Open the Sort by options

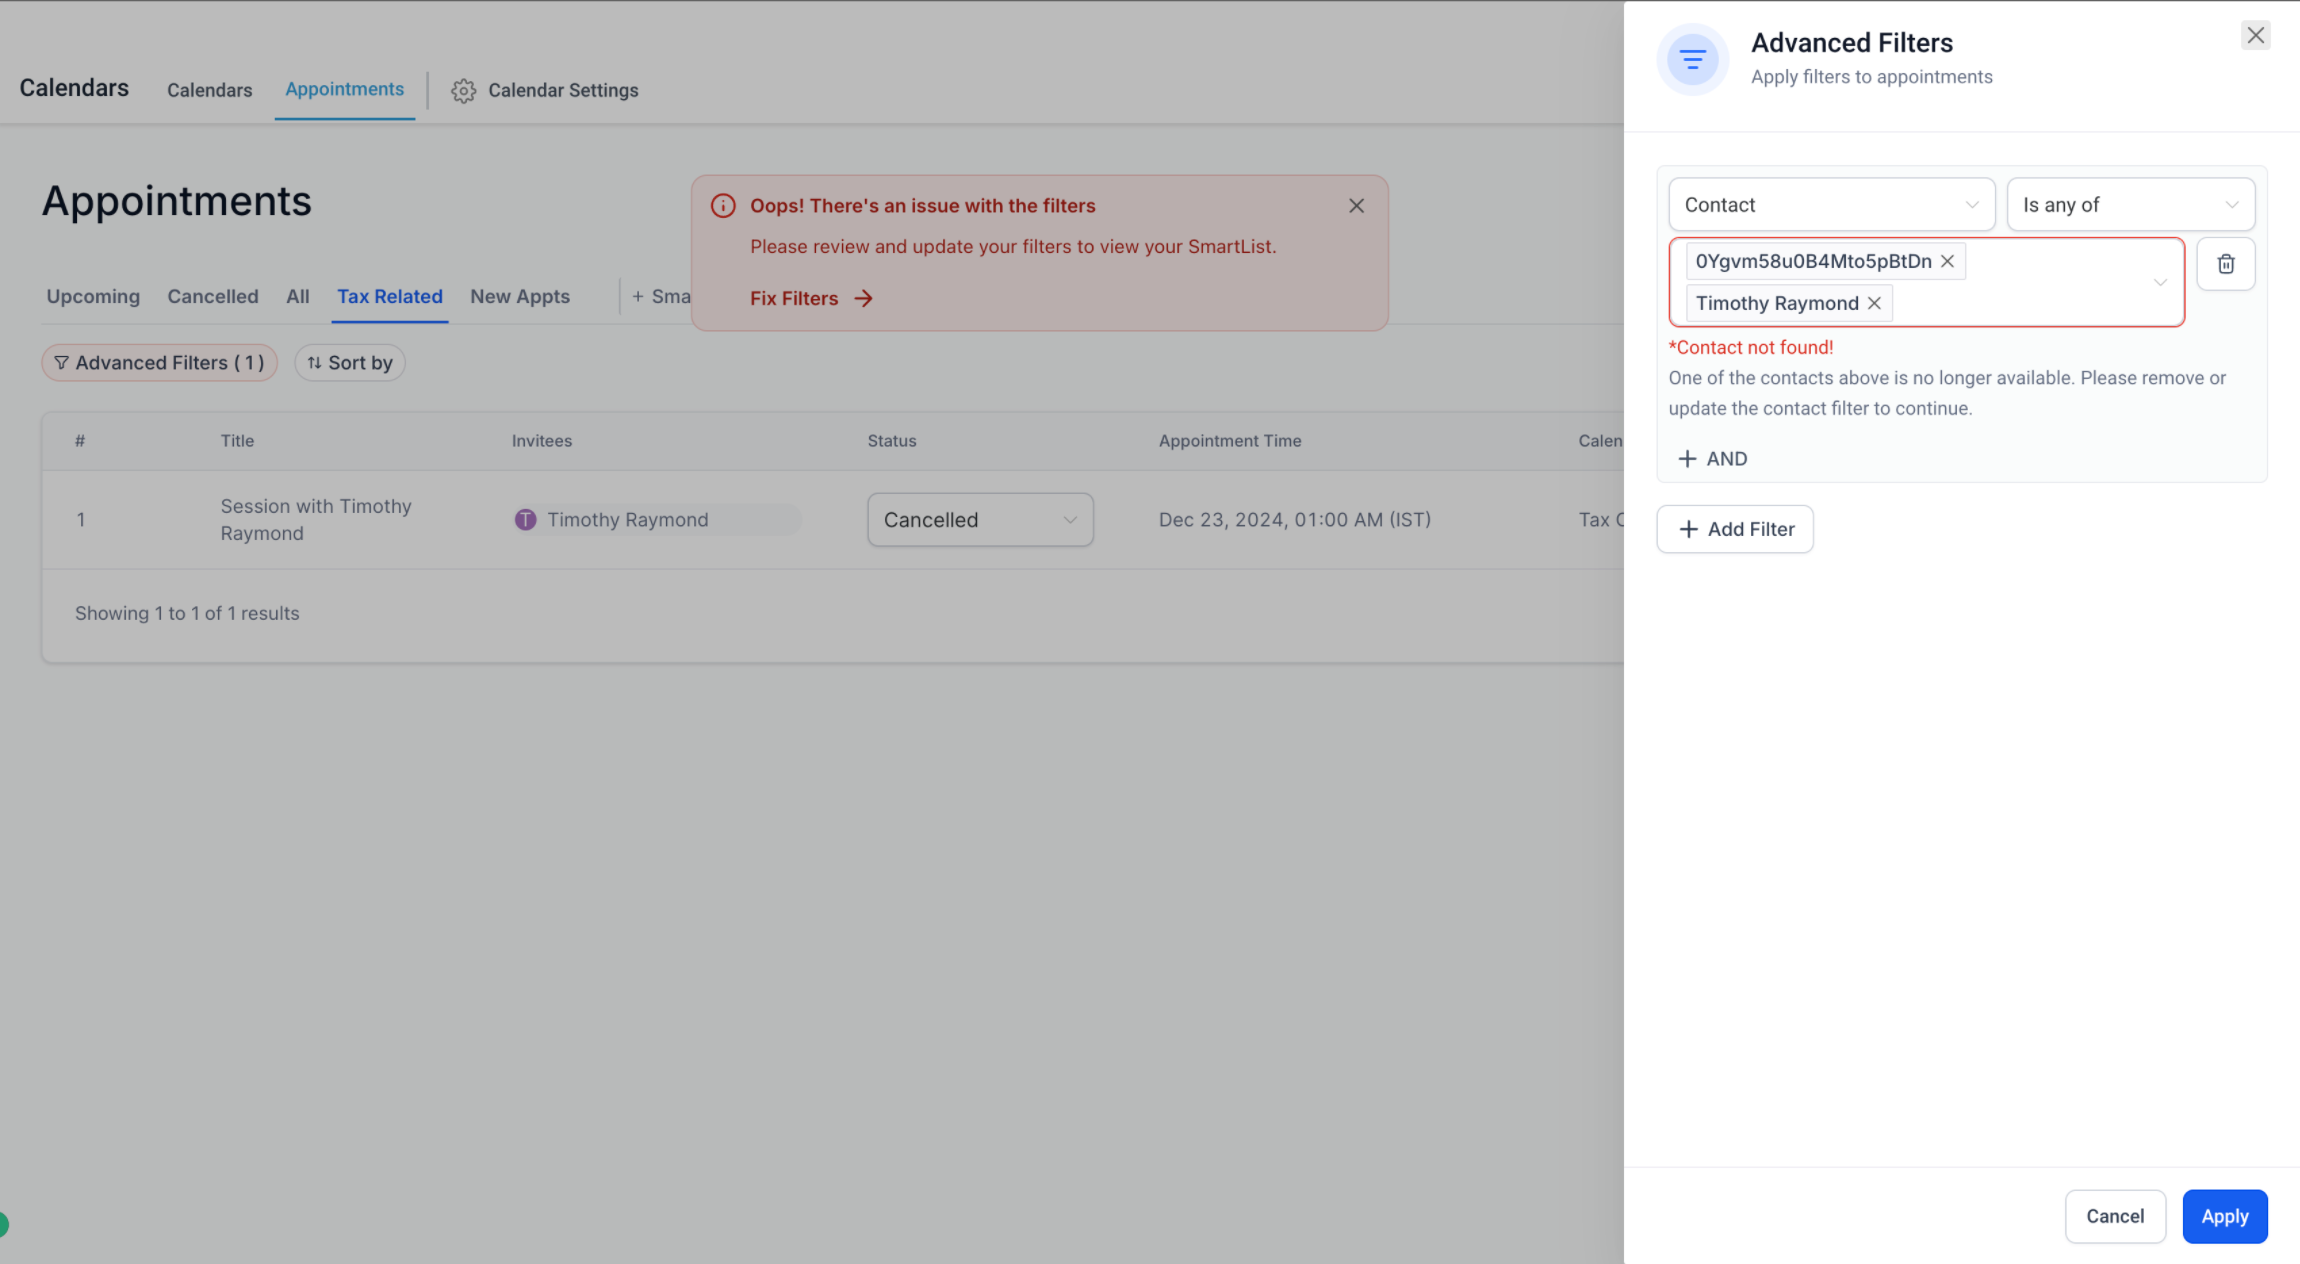(349, 363)
